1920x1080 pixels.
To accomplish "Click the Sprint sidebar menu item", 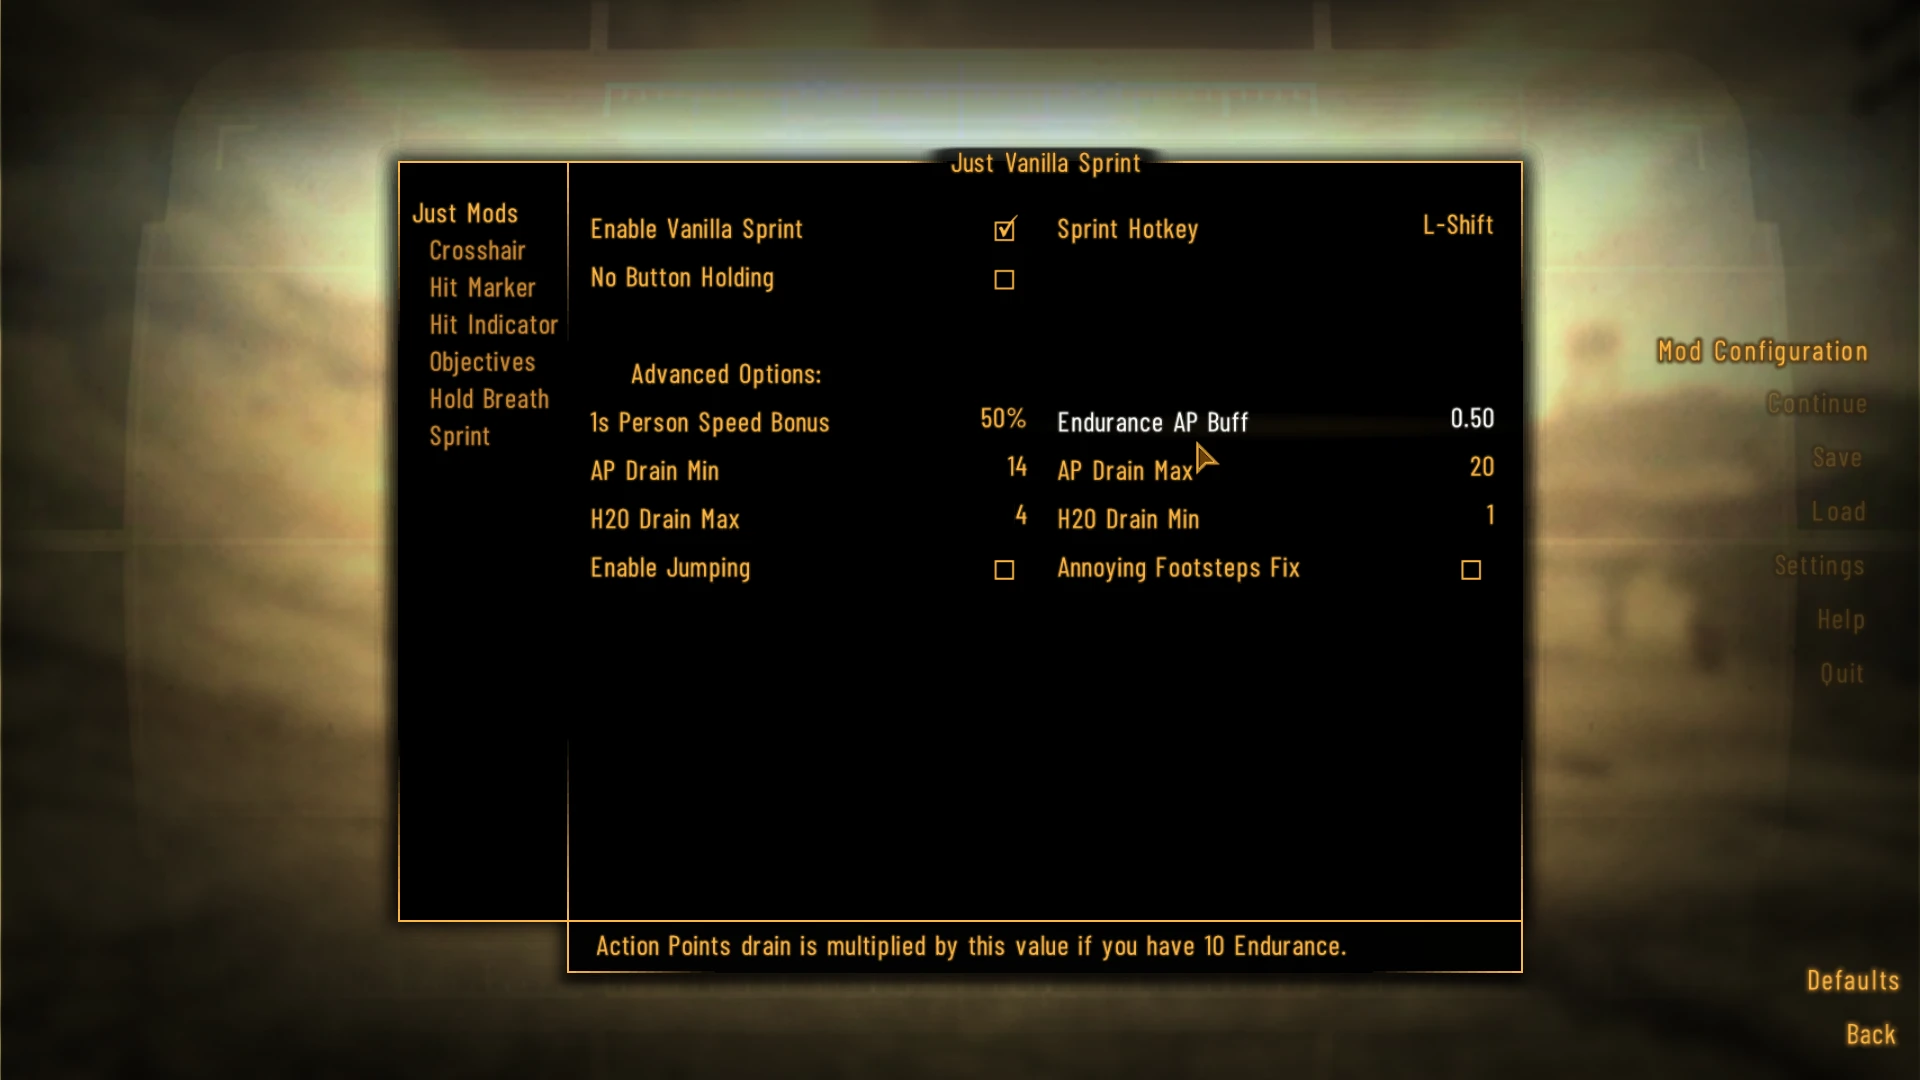I will click(x=459, y=435).
